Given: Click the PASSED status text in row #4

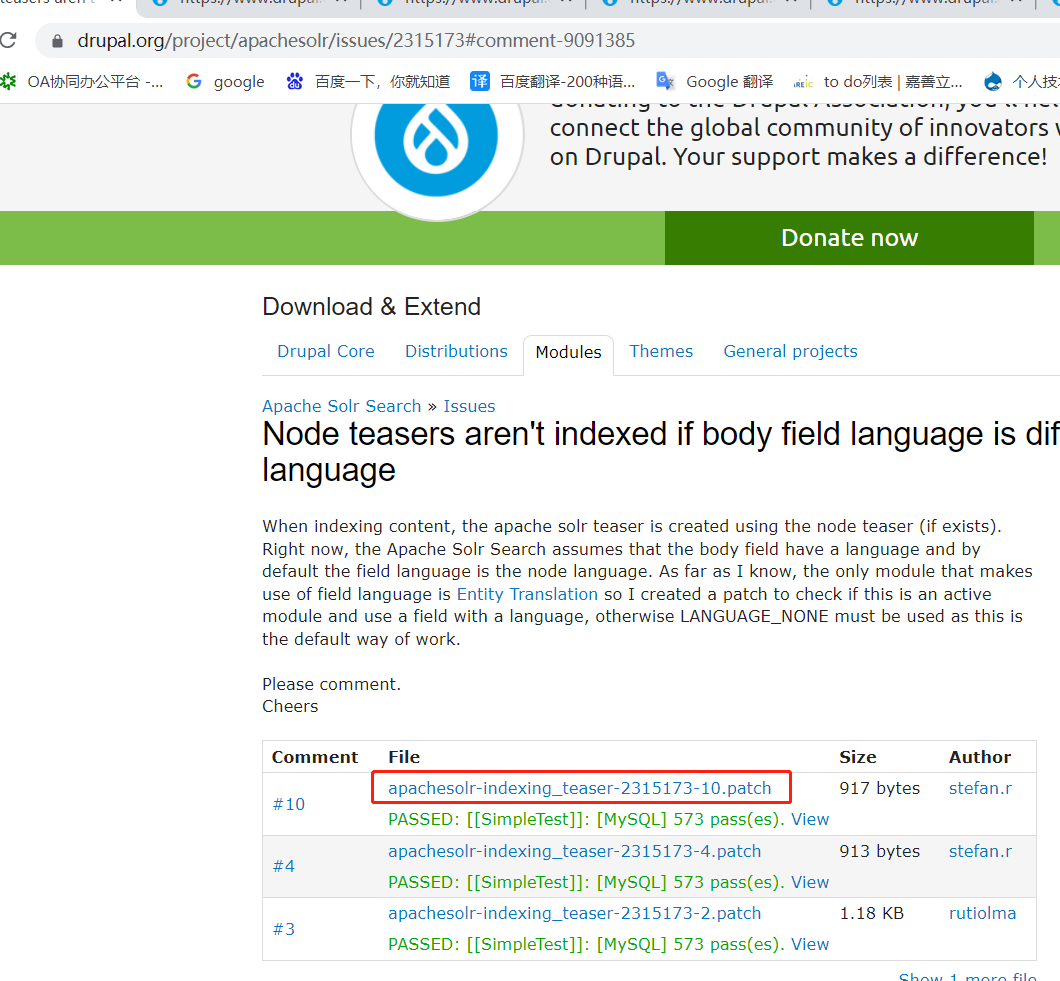Looking at the screenshot, I should pyautogui.click(x=586, y=882).
